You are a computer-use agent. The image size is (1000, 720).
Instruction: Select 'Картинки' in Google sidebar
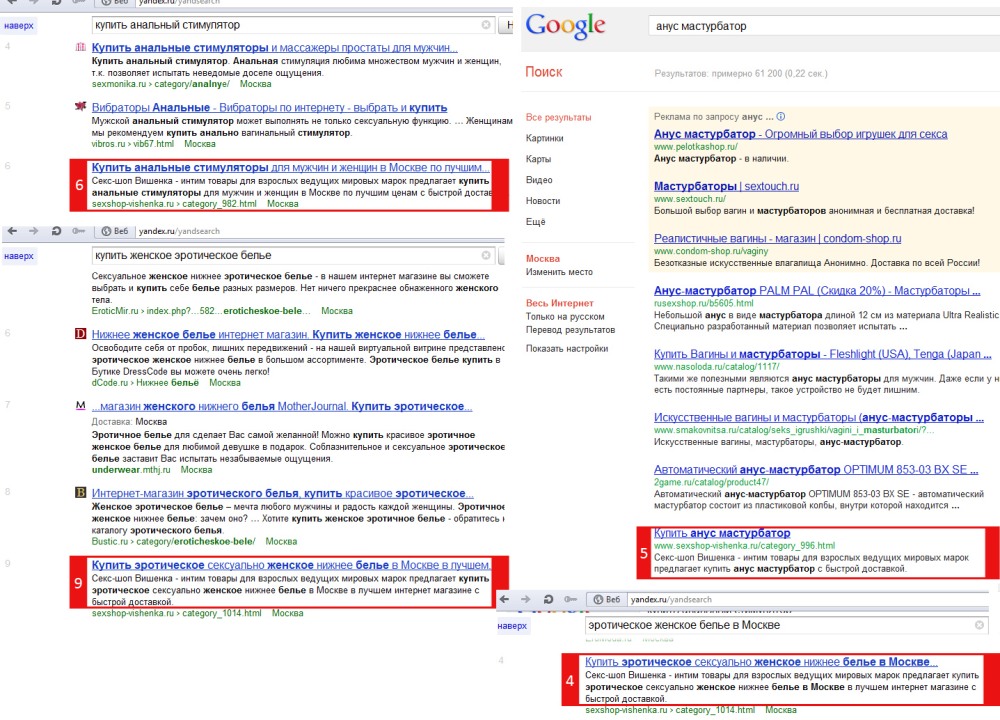[545, 138]
